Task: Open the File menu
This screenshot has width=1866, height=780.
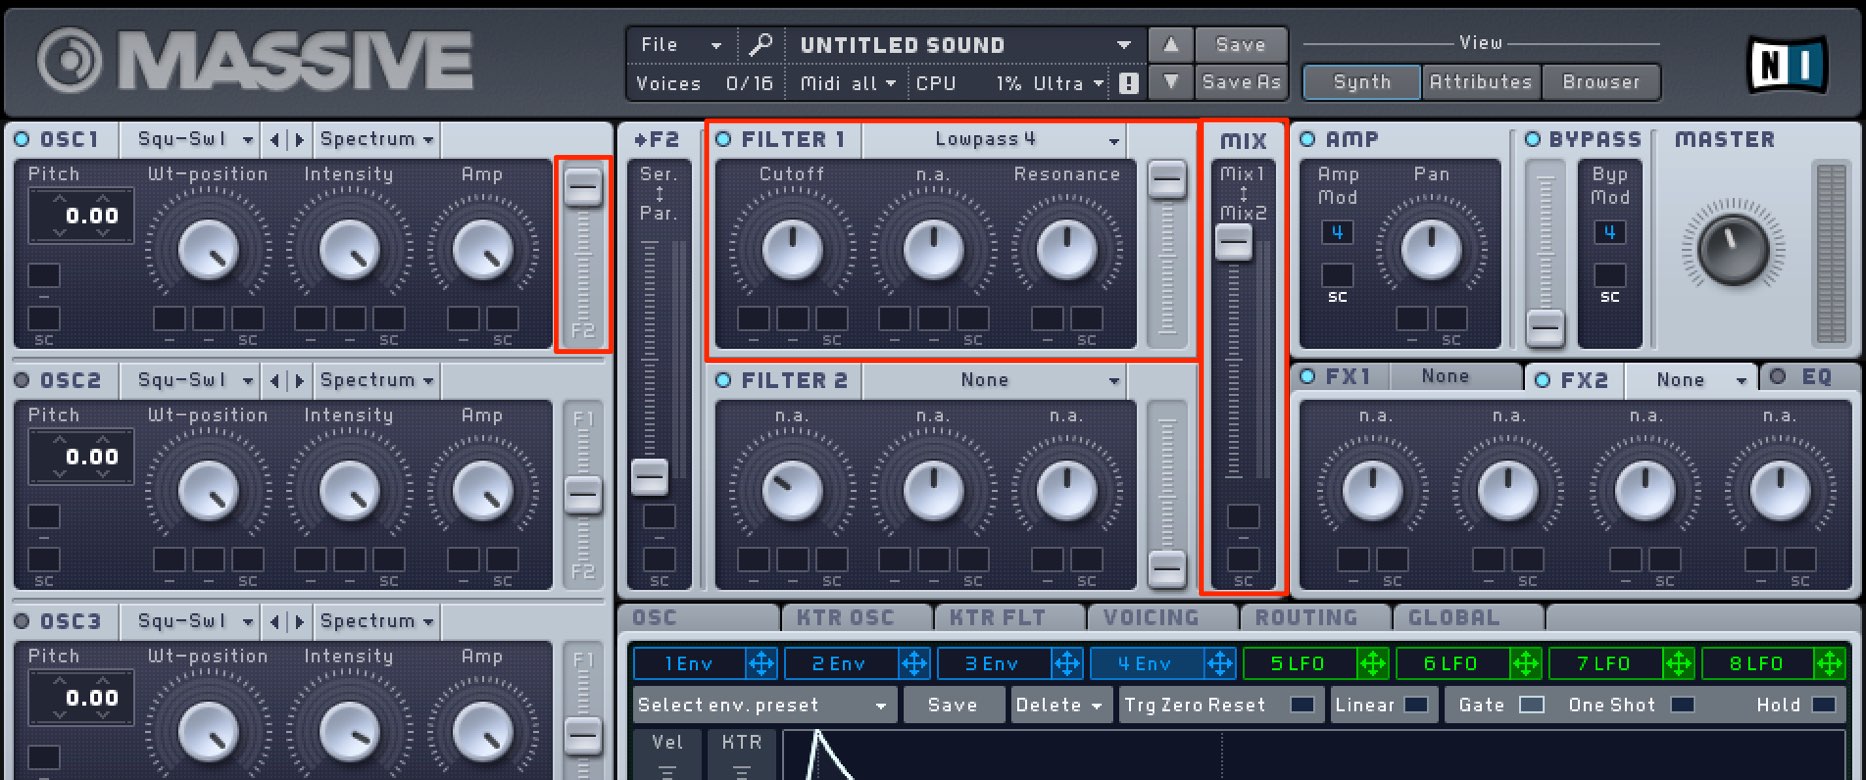Action: 681,44
